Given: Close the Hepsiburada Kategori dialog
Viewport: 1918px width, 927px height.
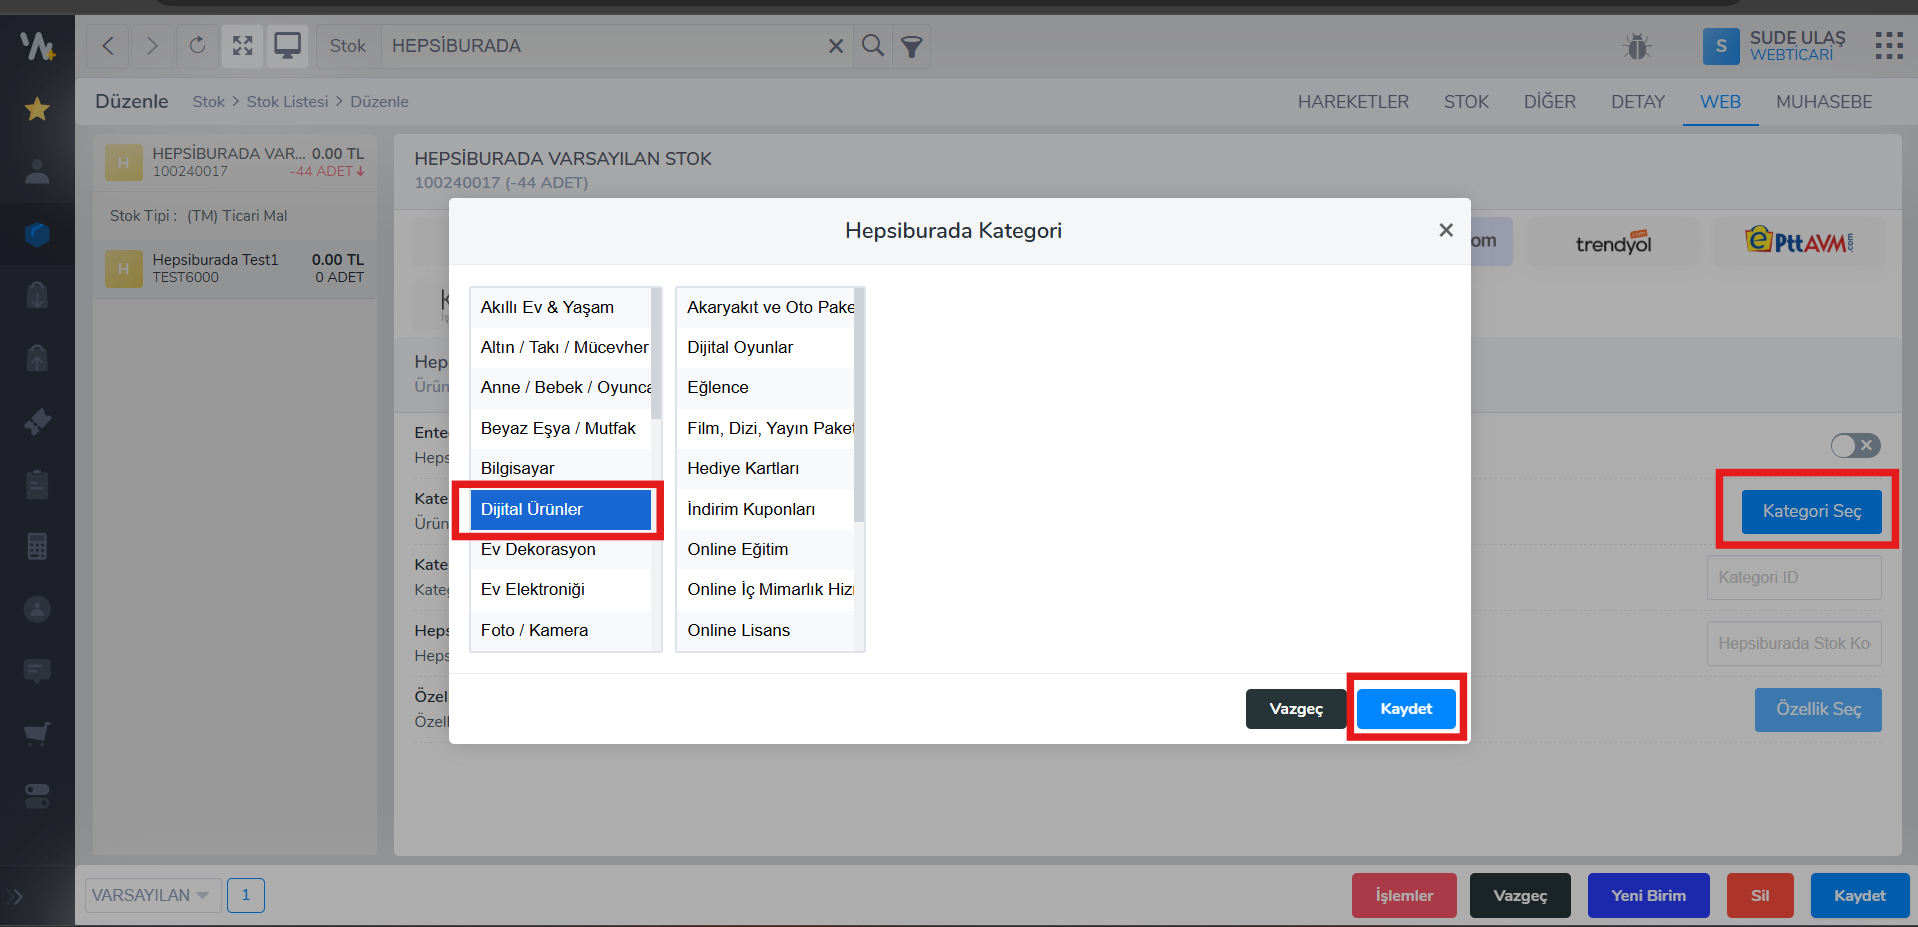Looking at the screenshot, I should (x=1445, y=230).
